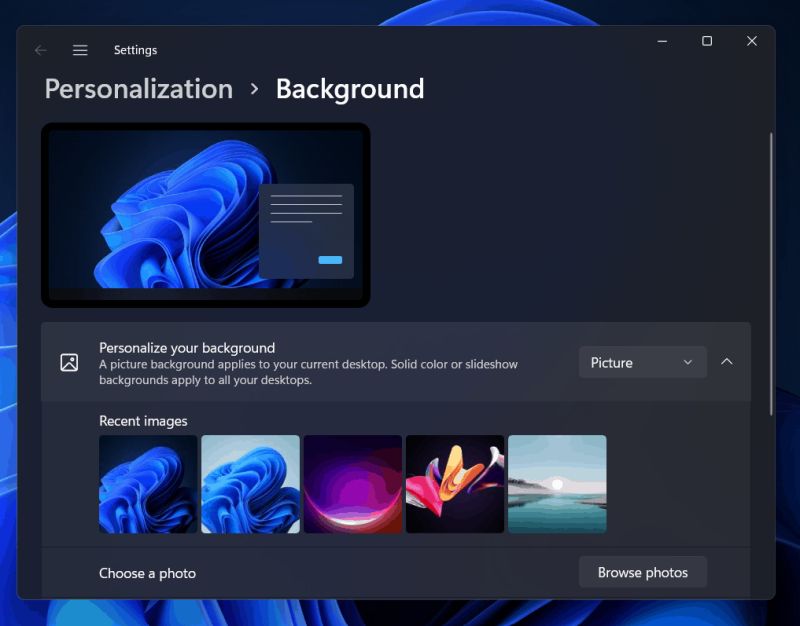Click Browse photos to choose a photo

tap(642, 572)
